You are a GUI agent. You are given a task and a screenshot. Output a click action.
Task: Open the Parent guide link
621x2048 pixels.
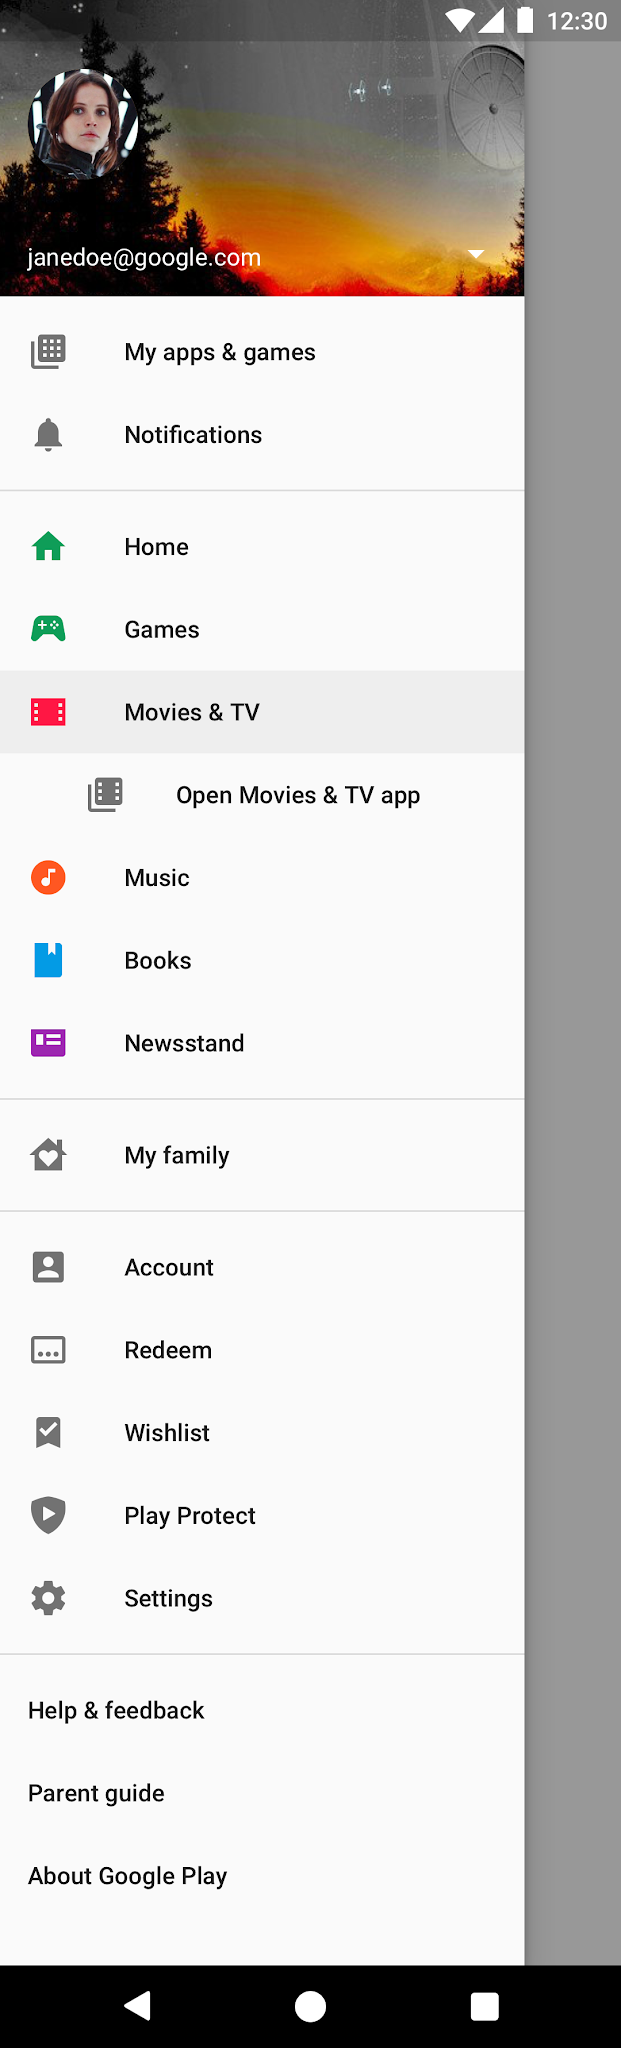click(262, 1793)
